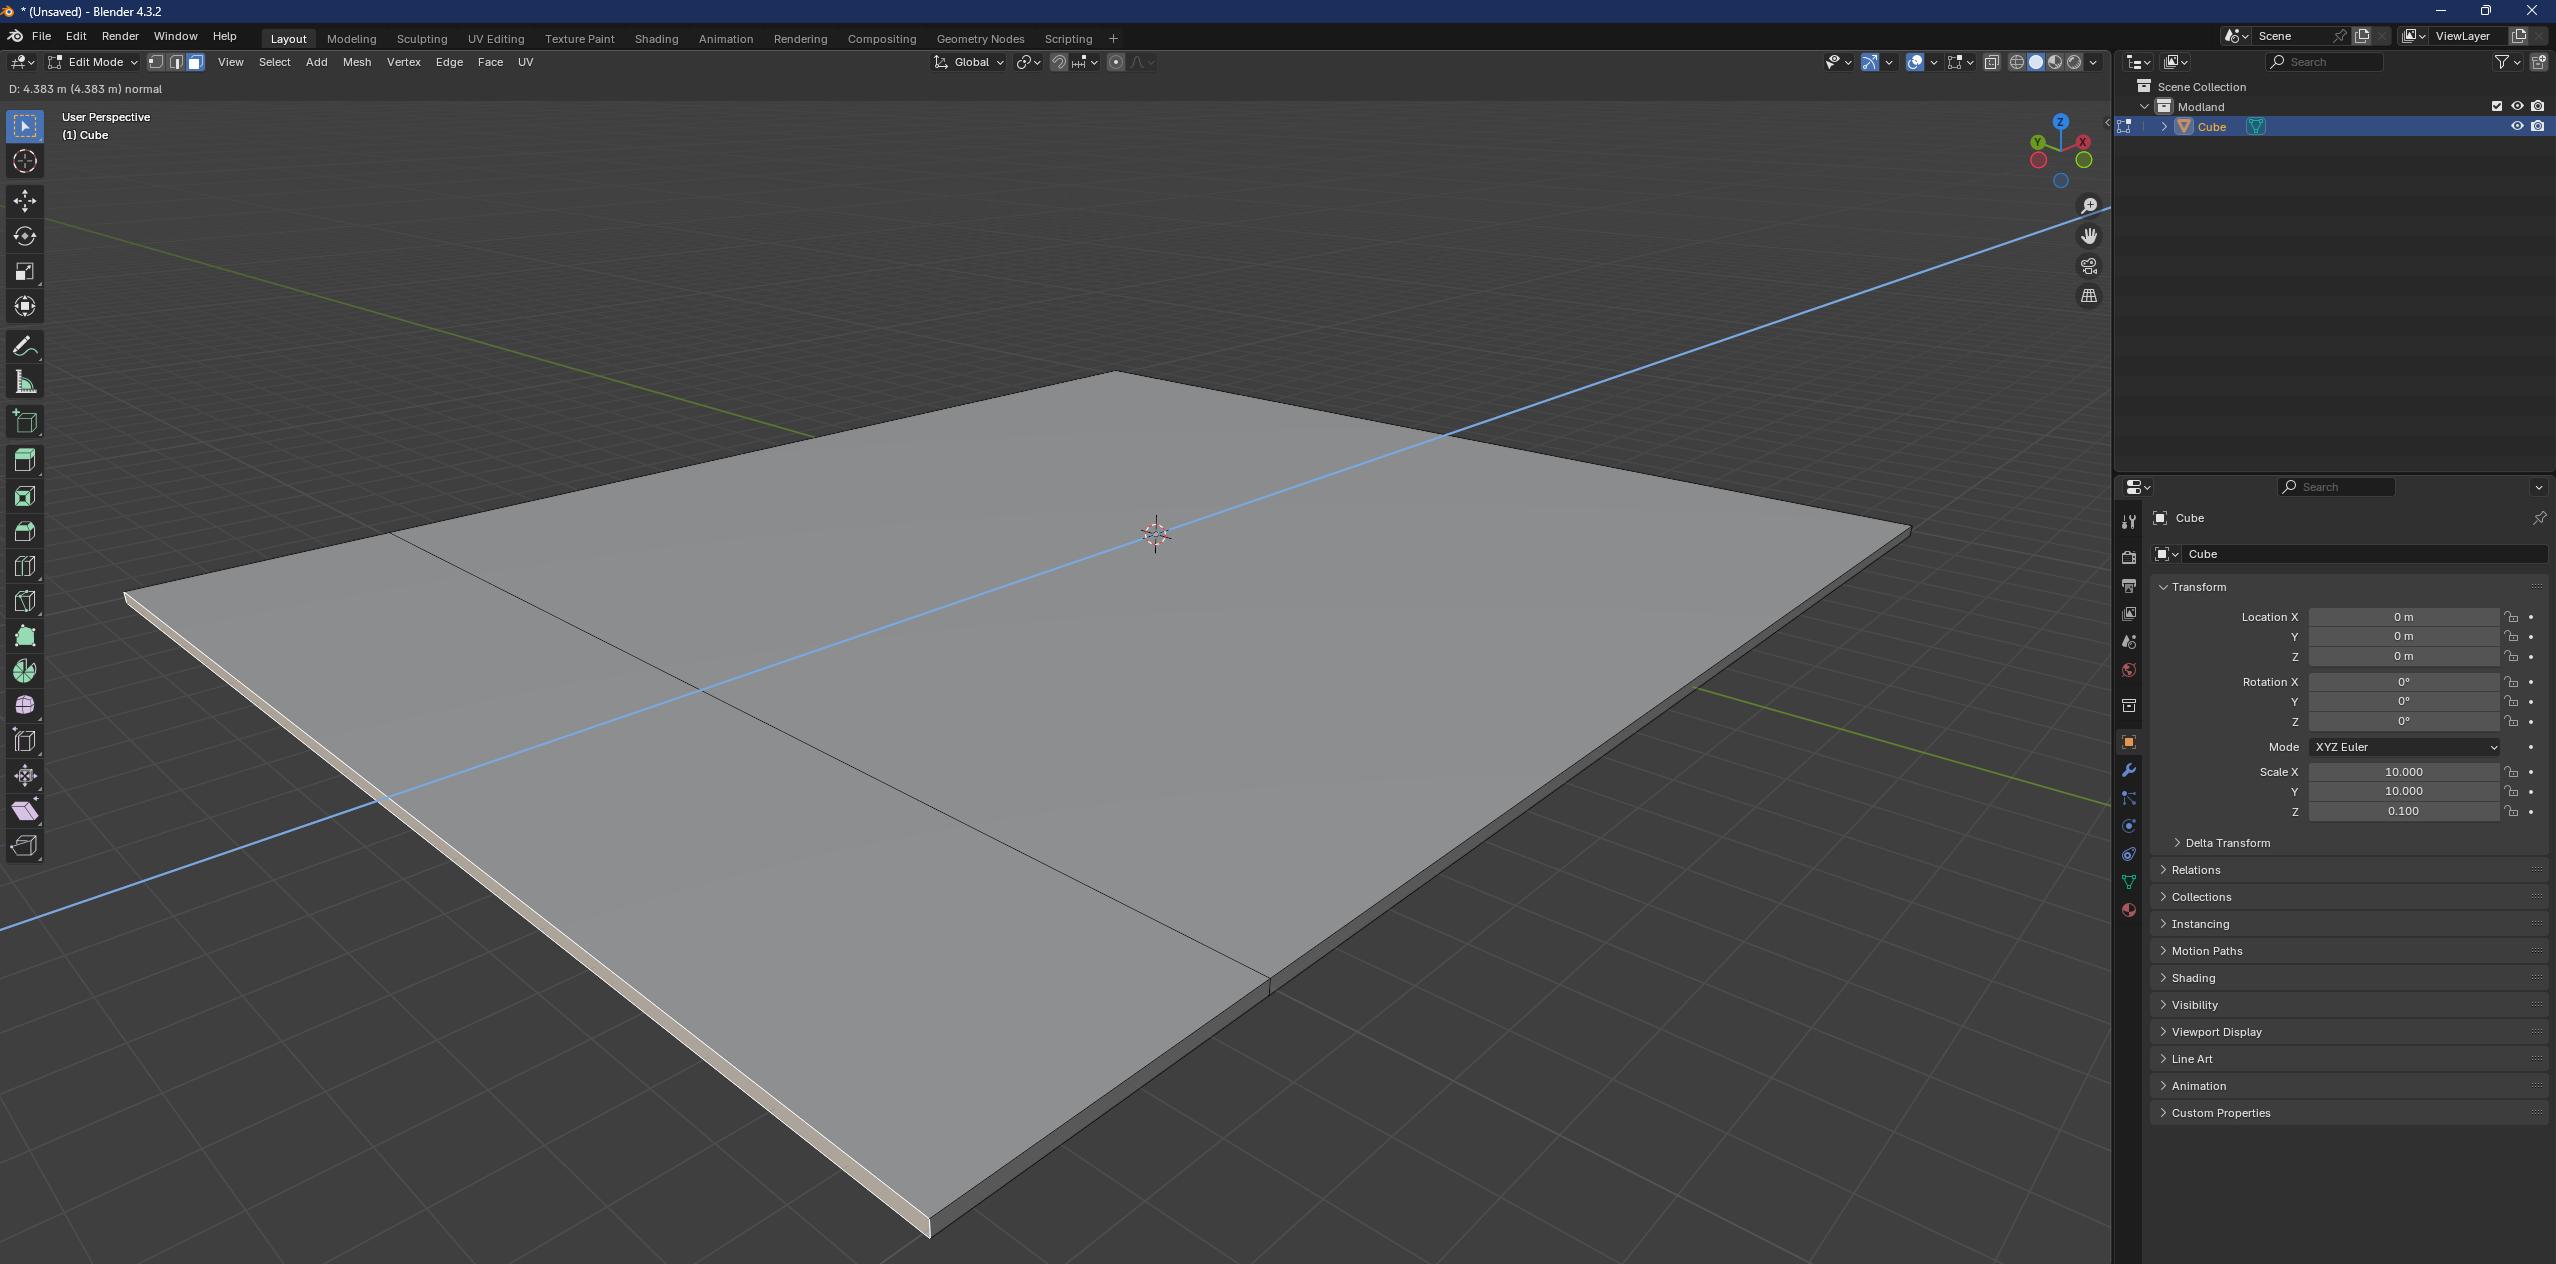Select the Shear tool
Image resolution: width=2556 pixels, height=1264 pixels.
(x=25, y=811)
